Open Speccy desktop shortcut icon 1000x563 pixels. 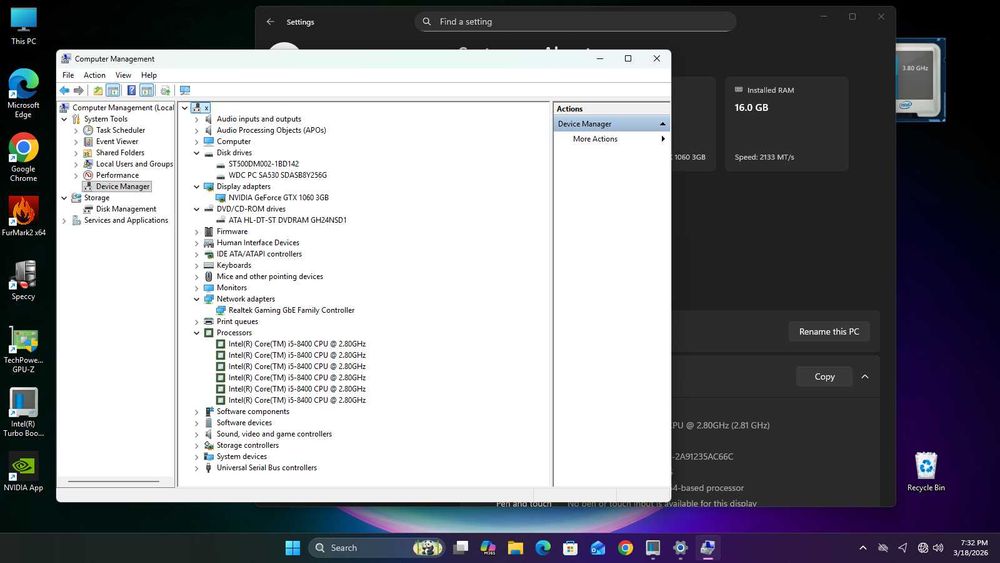24,280
